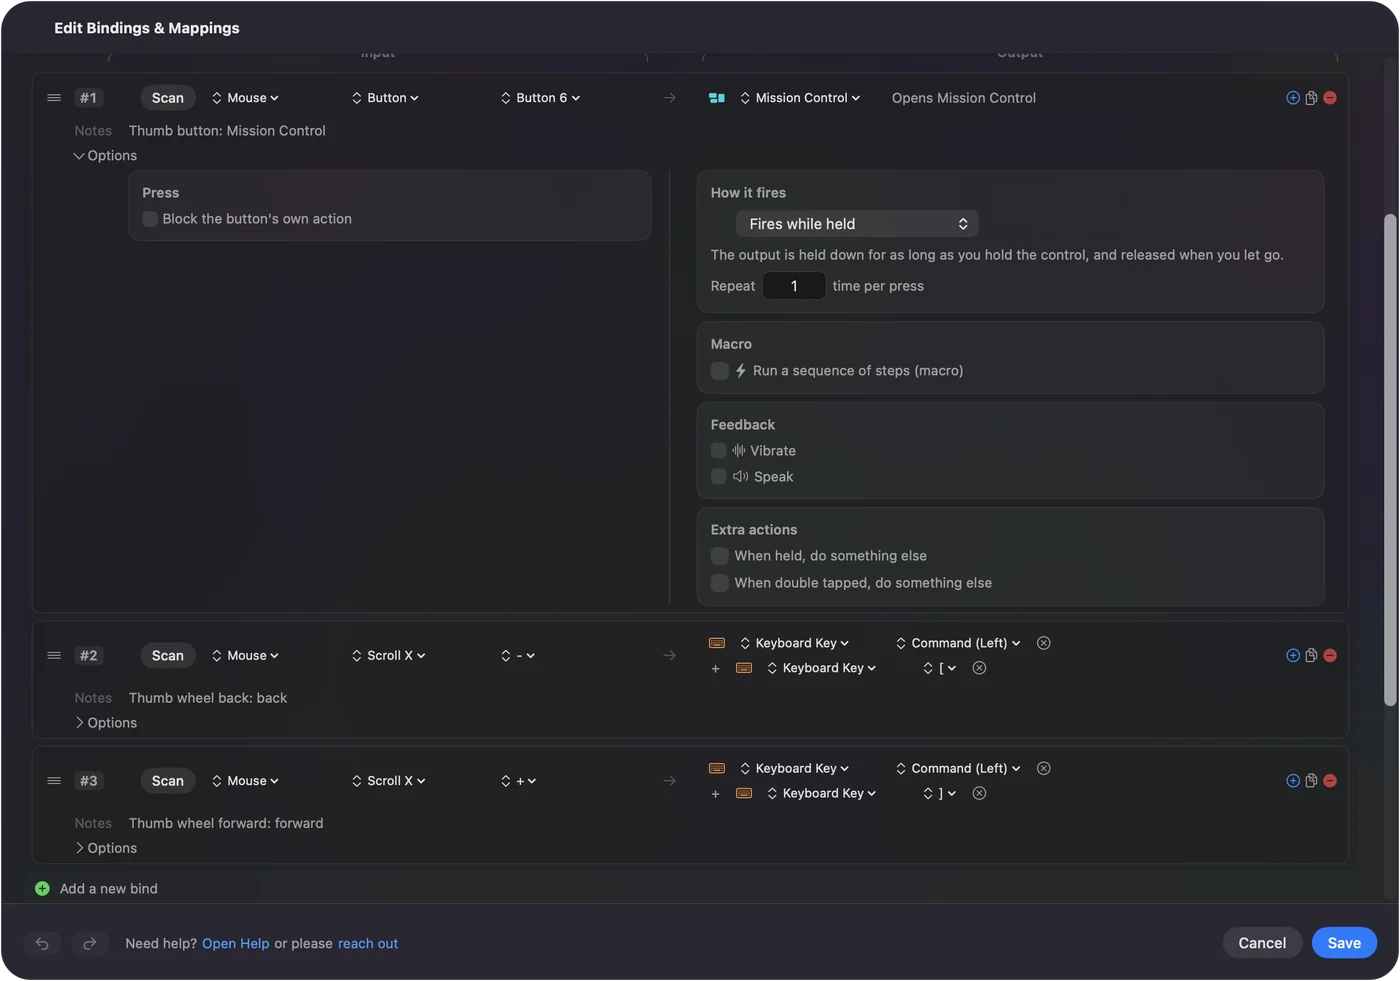Add a binding after binding #3
The height and width of the screenshot is (981, 1400).
tap(1293, 781)
